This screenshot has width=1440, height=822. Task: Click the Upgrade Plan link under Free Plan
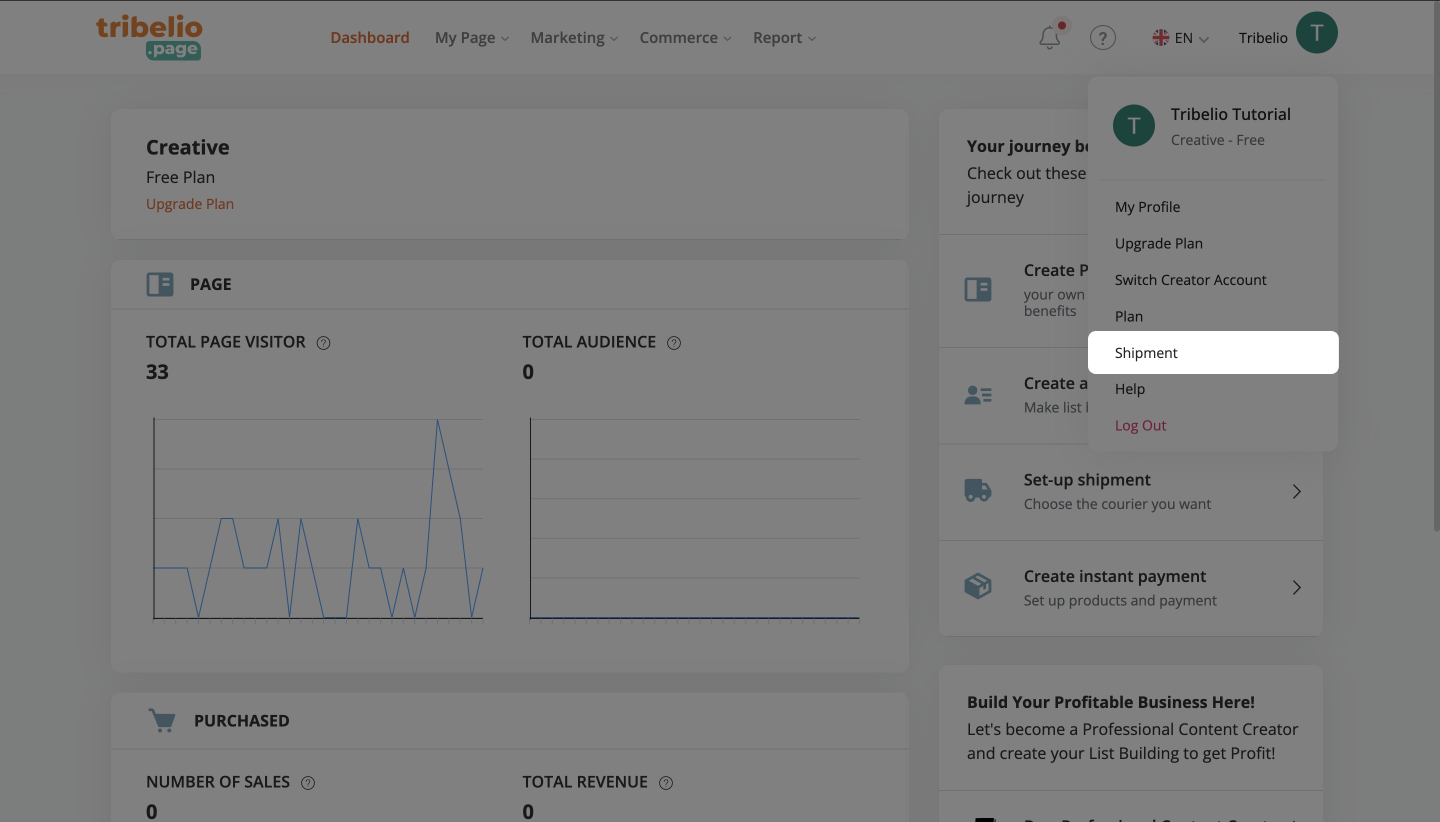tap(190, 204)
